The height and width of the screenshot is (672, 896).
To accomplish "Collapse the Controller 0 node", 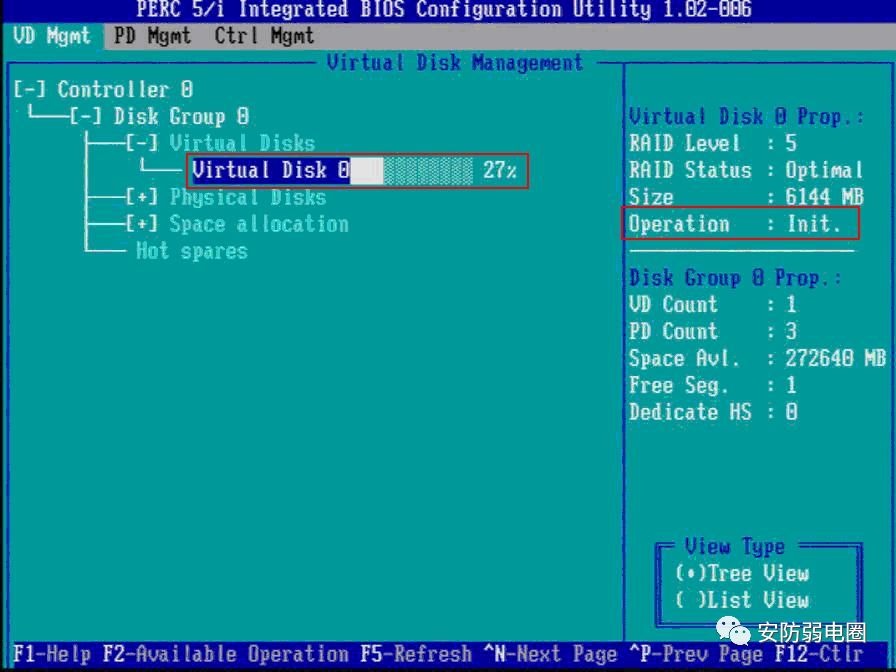I will 29,90.
